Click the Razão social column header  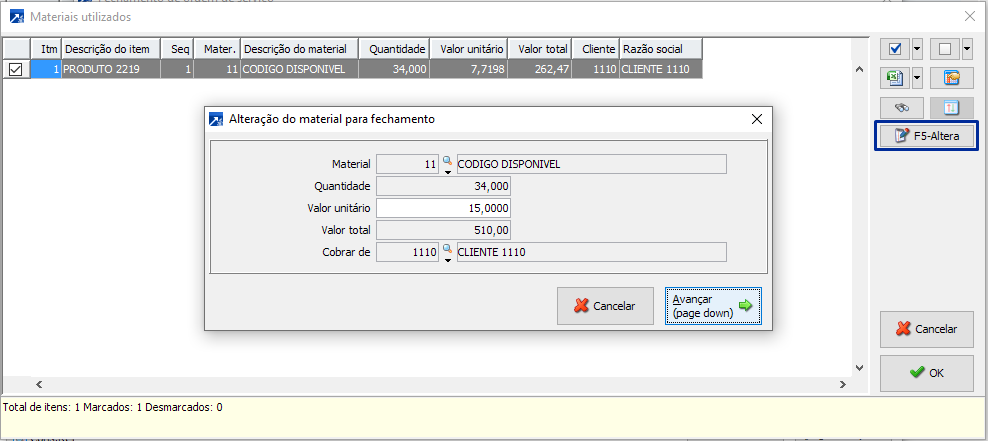tap(660, 49)
